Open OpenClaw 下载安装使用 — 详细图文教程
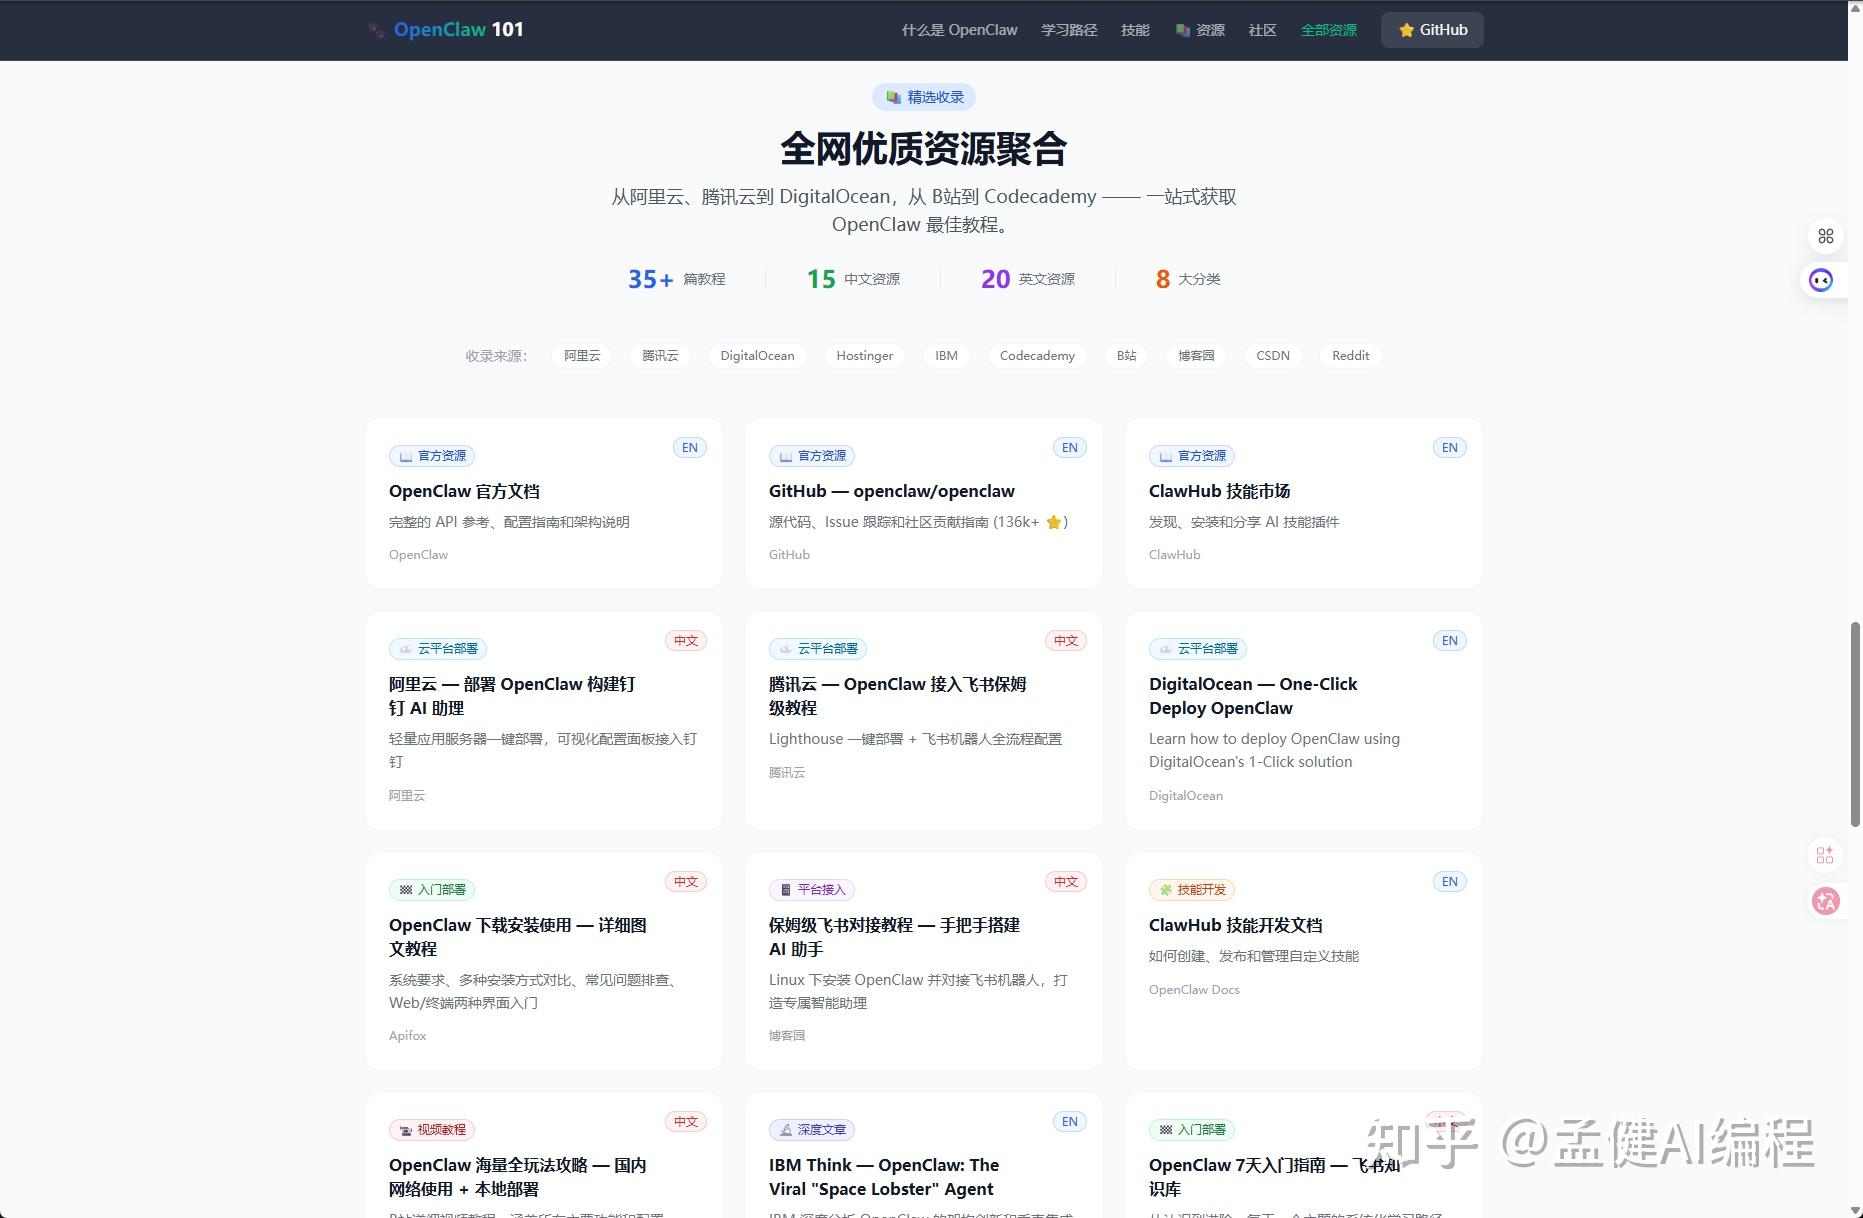 (x=544, y=961)
